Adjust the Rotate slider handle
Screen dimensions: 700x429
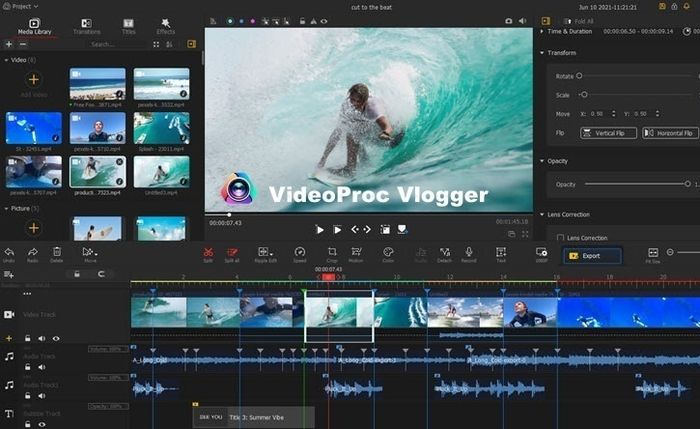pos(579,76)
